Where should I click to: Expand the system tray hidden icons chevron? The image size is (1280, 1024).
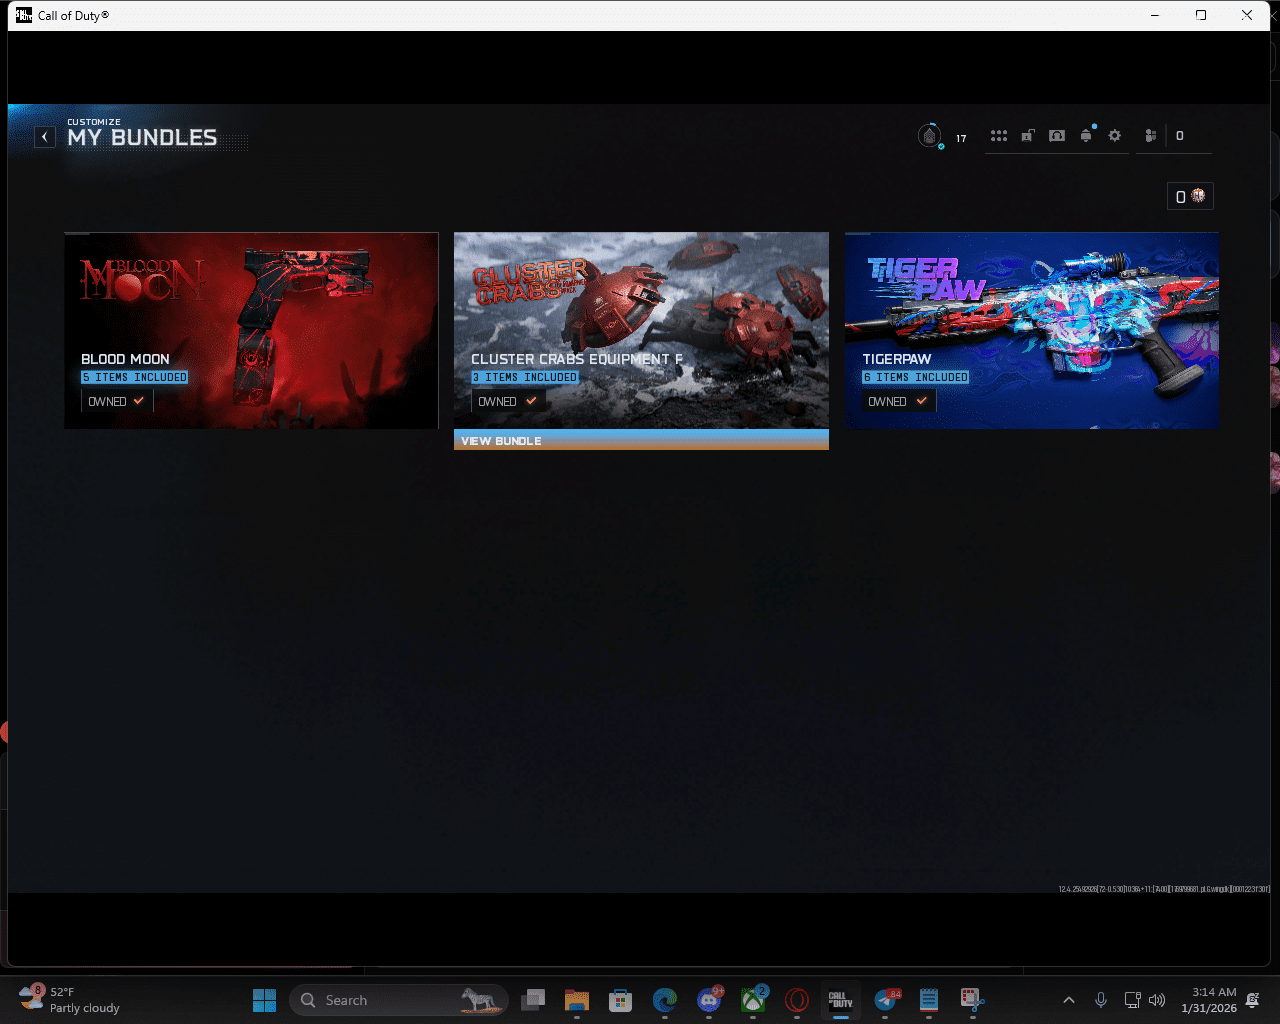pyautogui.click(x=1068, y=1000)
